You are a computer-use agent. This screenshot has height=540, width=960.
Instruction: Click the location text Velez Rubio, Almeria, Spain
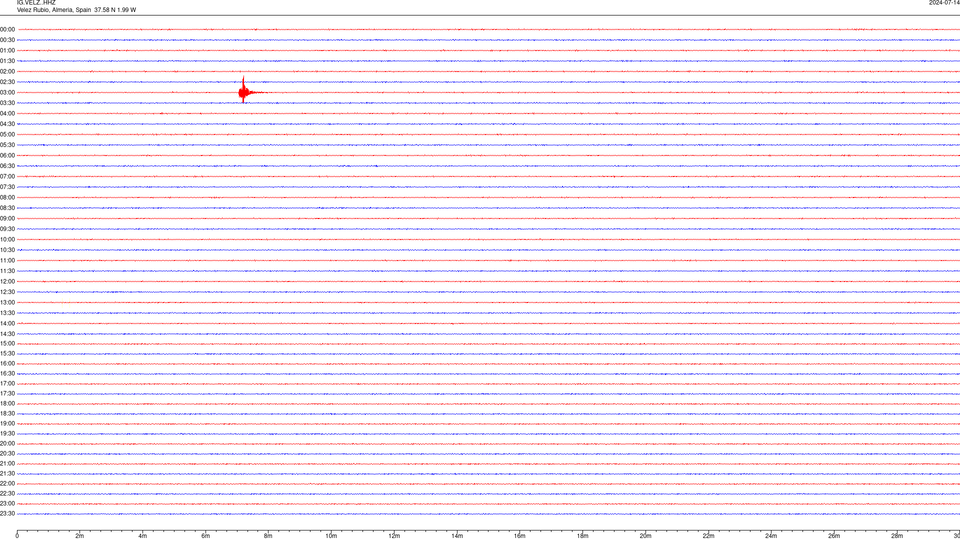click(x=54, y=10)
